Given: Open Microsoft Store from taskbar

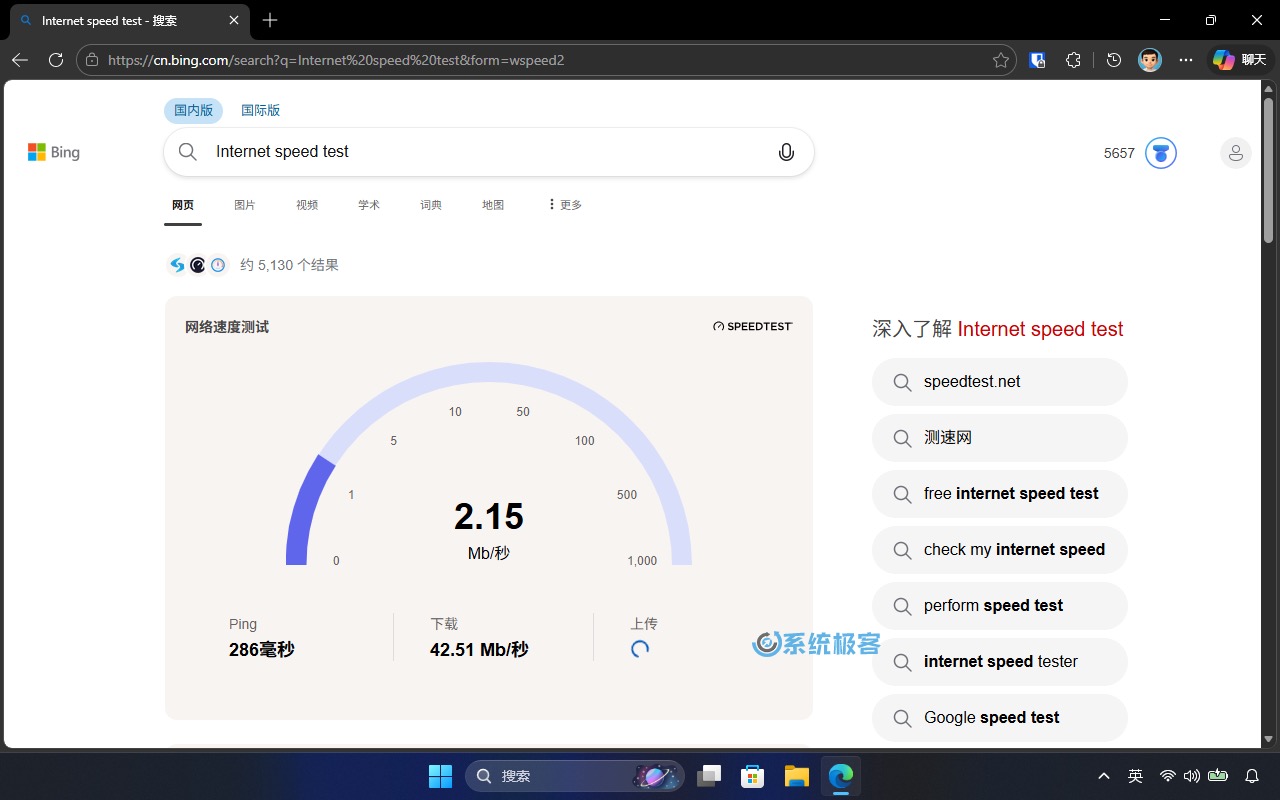Looking at the screenshot, I should [x=752, y=776].
